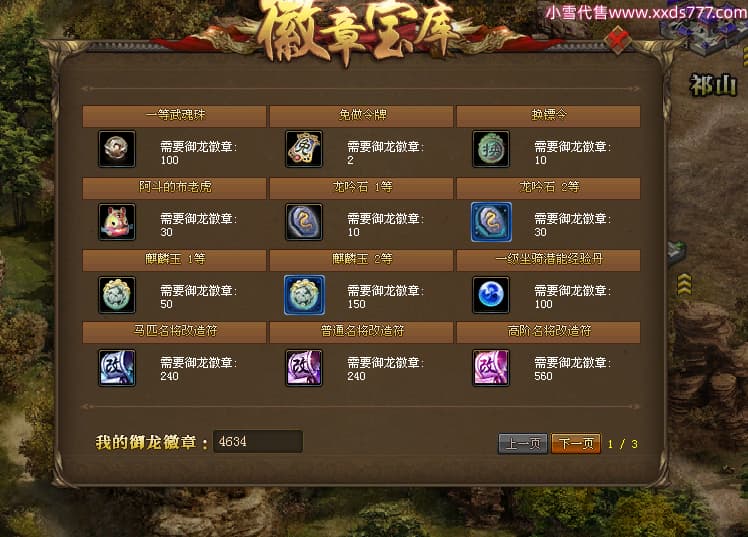Click the 祁山 location label

click(713, 85)
